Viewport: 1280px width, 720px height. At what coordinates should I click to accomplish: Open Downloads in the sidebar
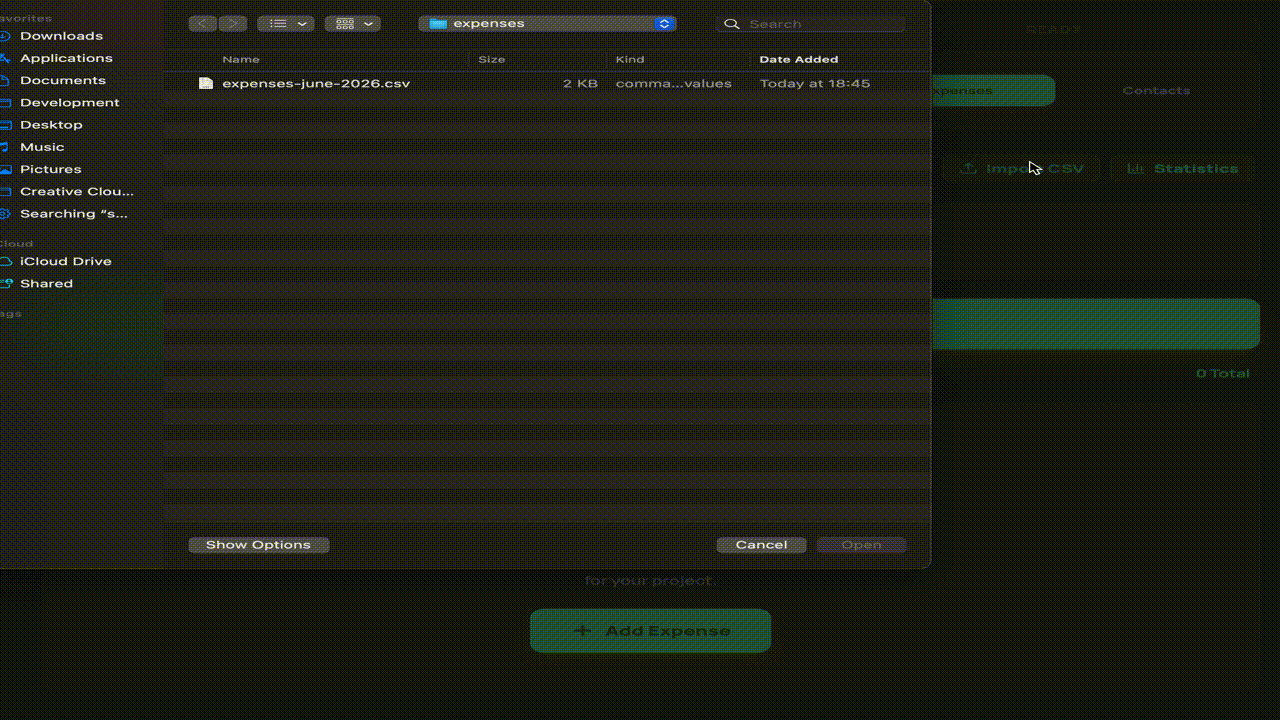point(61,36)
